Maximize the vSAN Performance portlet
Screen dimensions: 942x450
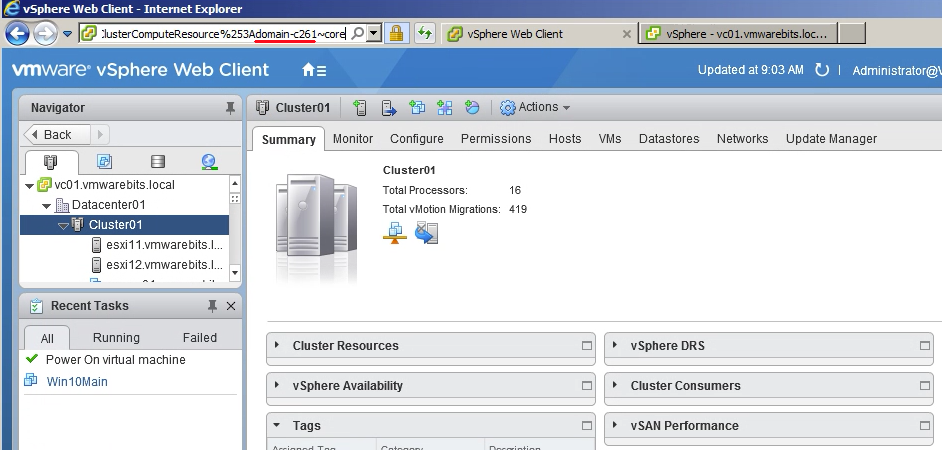click(925, 425)
